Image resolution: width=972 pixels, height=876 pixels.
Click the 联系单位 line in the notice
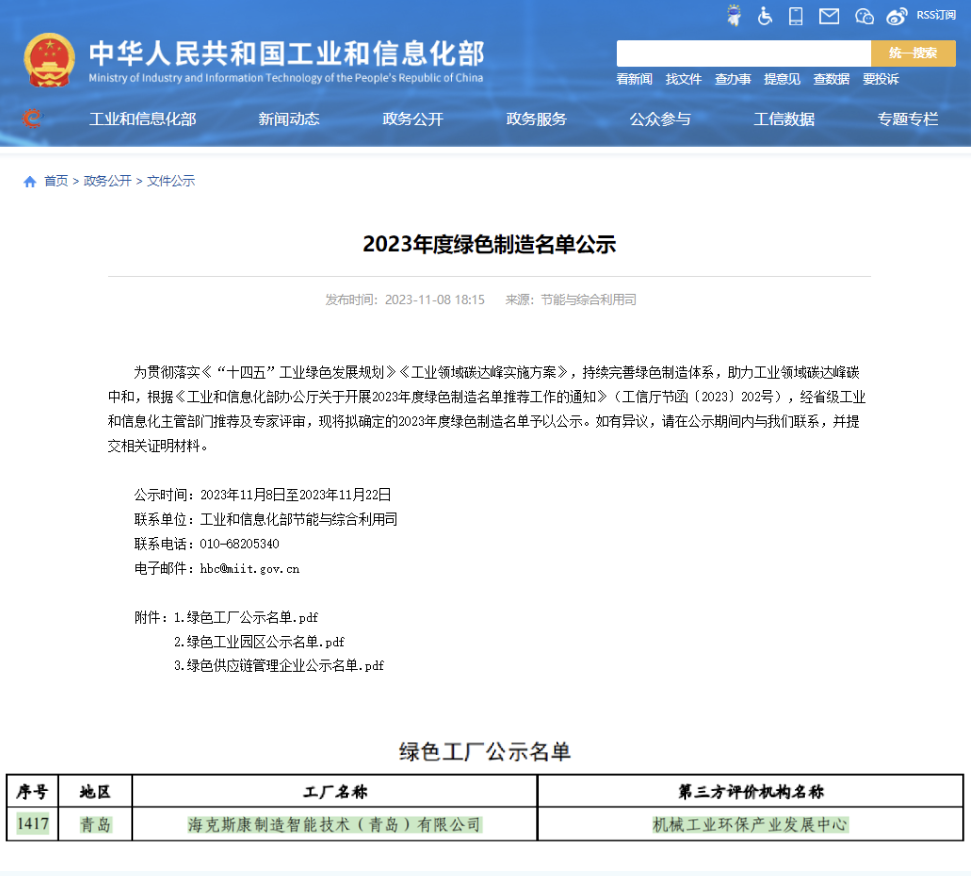266,520
